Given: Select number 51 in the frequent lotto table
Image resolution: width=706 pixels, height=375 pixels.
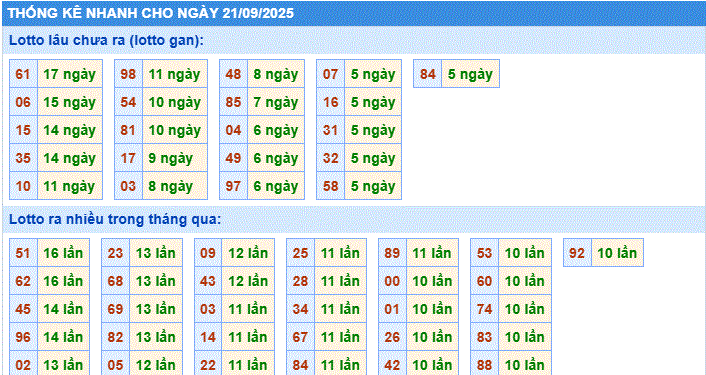Looking at the screenshot, I should click(23, 253).
